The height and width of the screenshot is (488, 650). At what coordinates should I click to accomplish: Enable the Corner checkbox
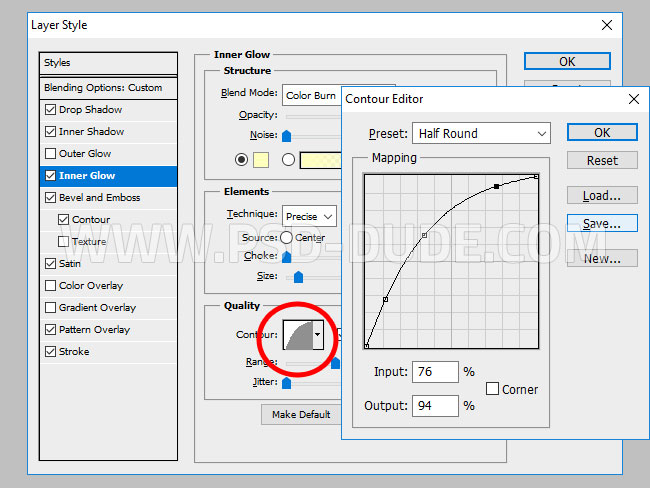[493, 389]
